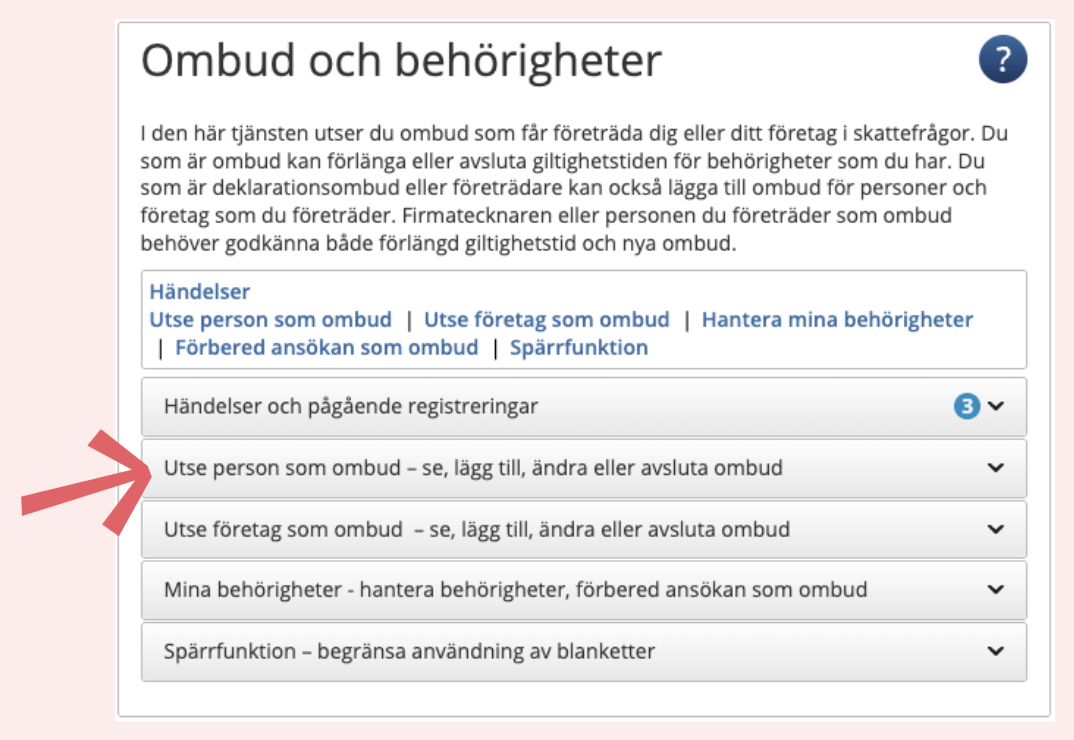
Task: Expand Mina behörigheter section
Action: (x=584, y=589)
